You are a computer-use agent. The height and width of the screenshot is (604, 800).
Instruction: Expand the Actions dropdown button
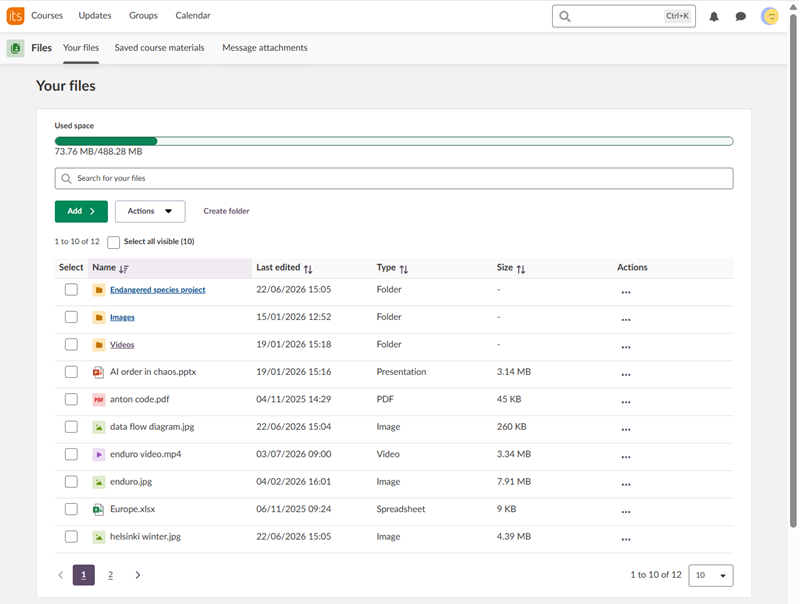click(150, 211)
